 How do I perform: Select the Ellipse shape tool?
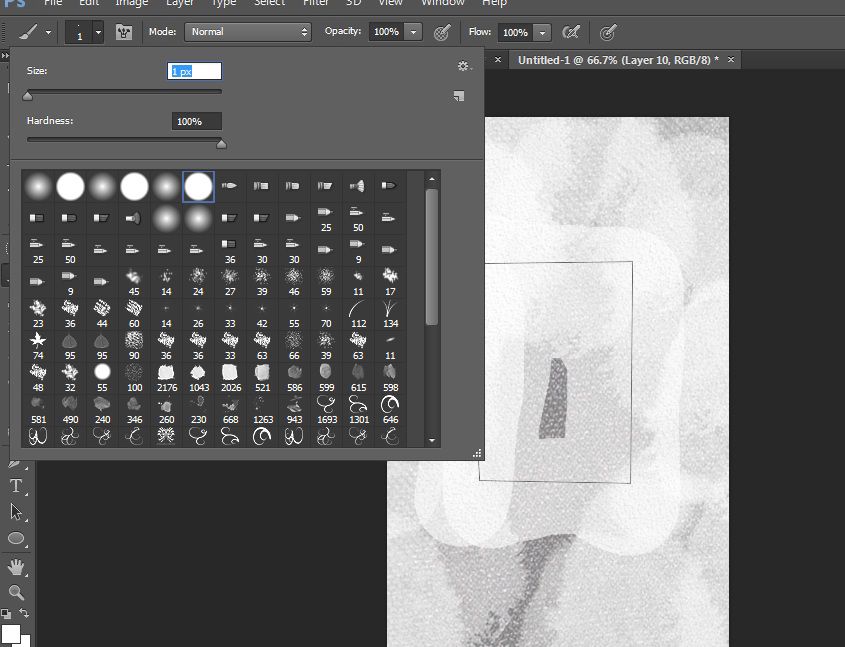click(x=16, y=539)
